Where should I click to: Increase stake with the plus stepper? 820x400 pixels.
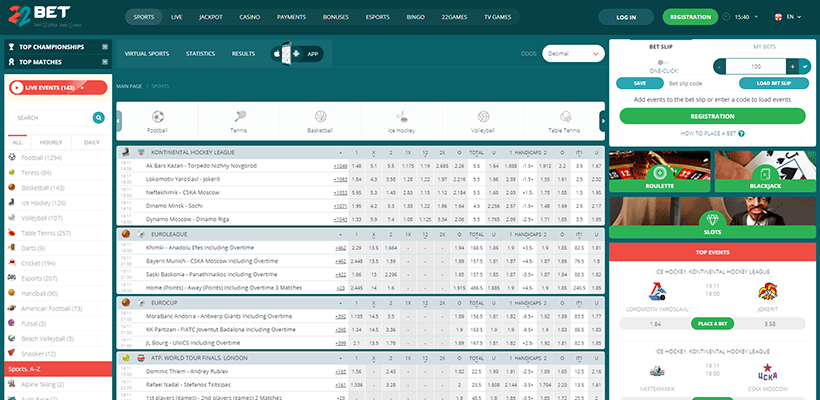[792, 65]
